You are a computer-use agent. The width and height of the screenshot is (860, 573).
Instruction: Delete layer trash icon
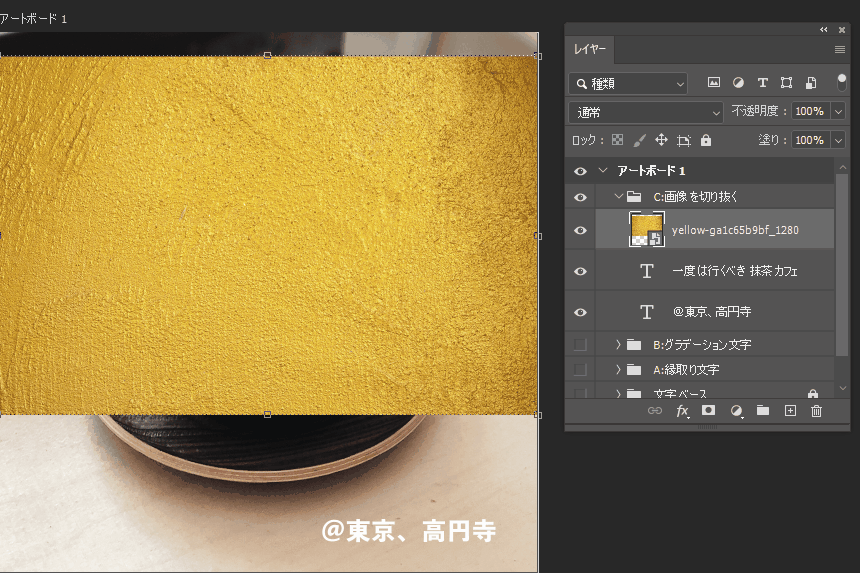tap(817, 411)
